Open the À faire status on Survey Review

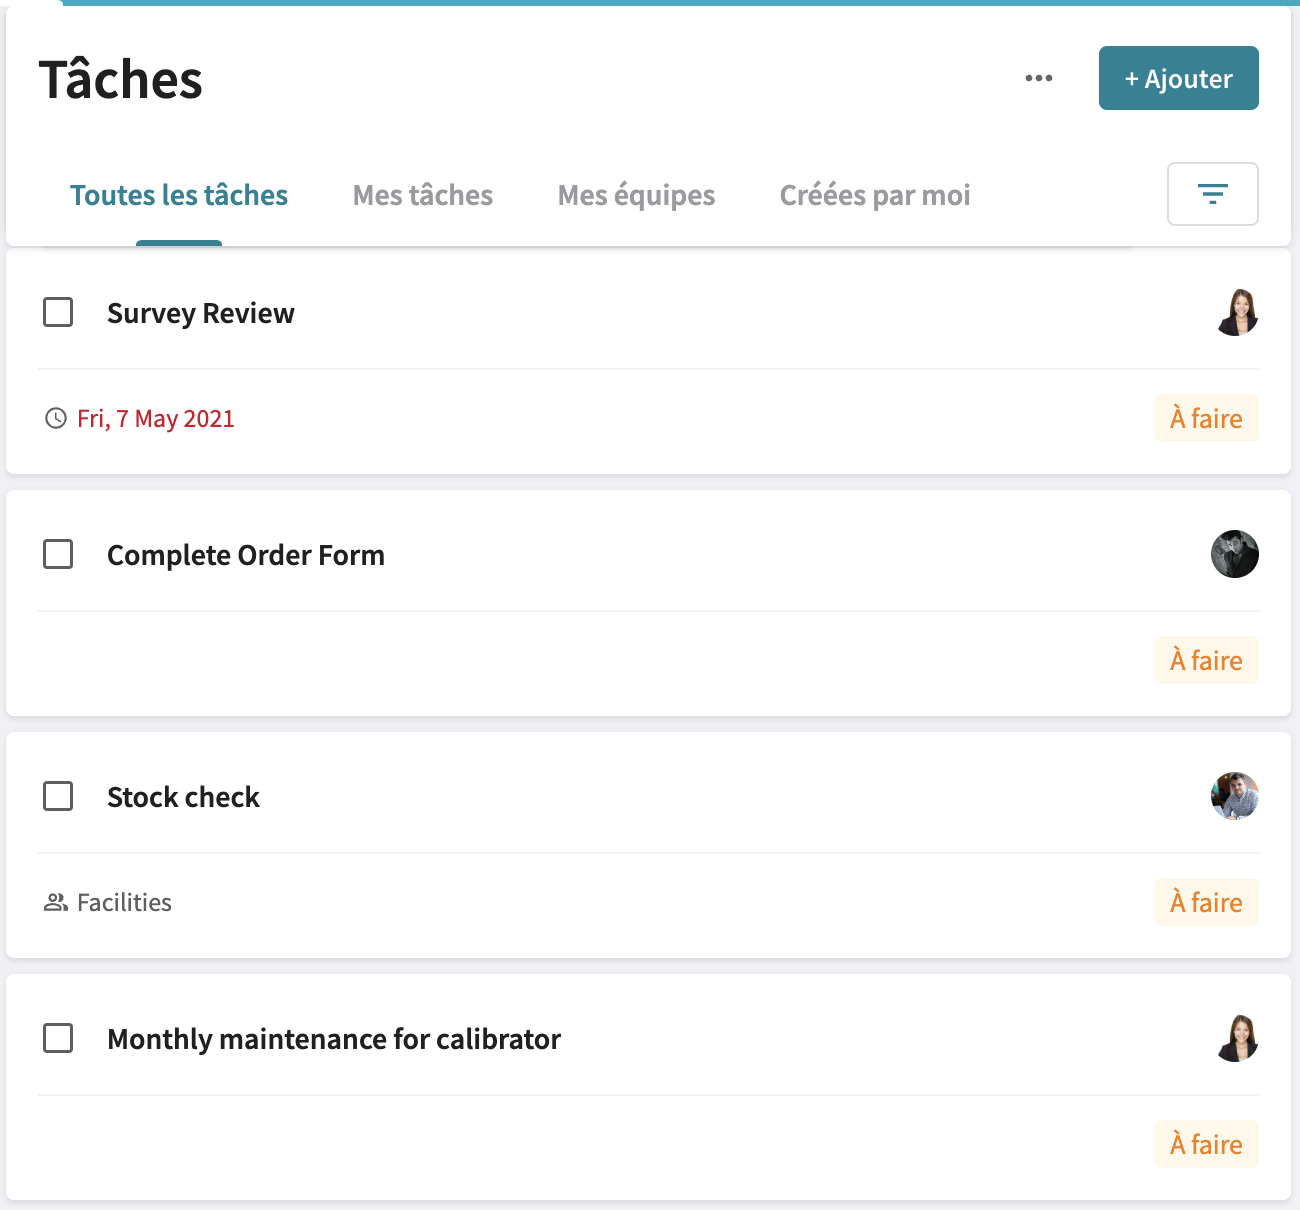click(1206, 418)
